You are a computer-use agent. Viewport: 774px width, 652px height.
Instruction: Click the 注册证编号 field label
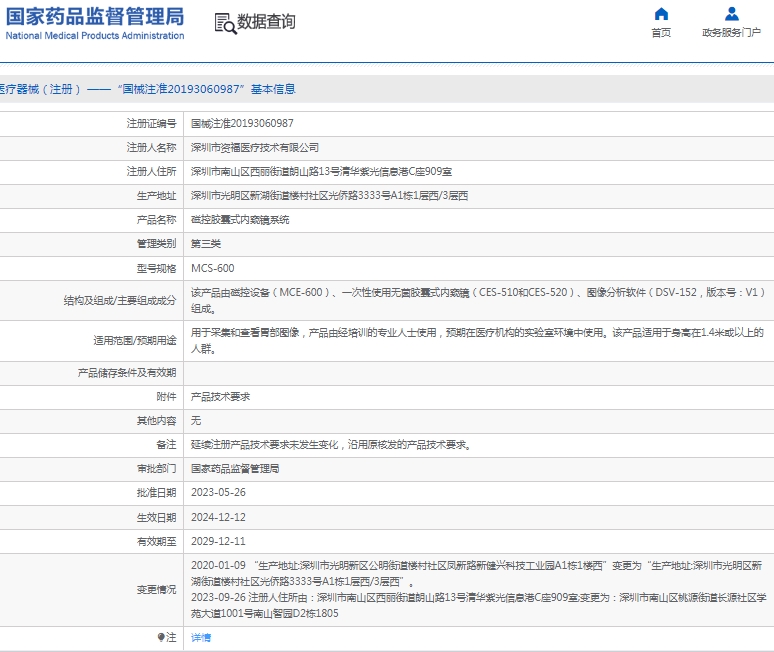[151, 123]
